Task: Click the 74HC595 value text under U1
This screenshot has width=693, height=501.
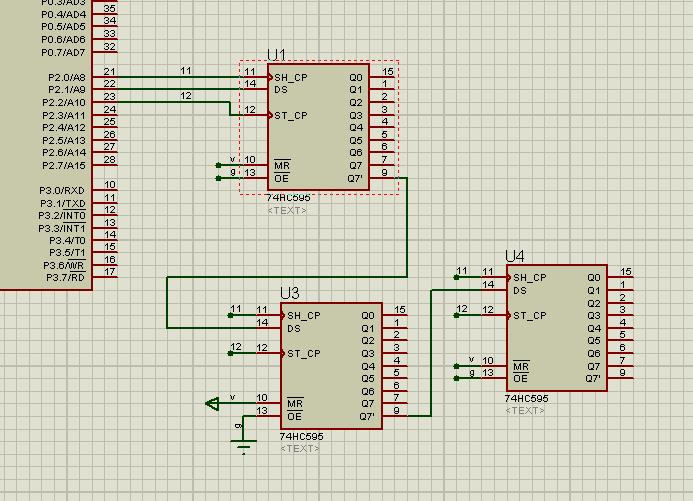Action: coord(289,198)
